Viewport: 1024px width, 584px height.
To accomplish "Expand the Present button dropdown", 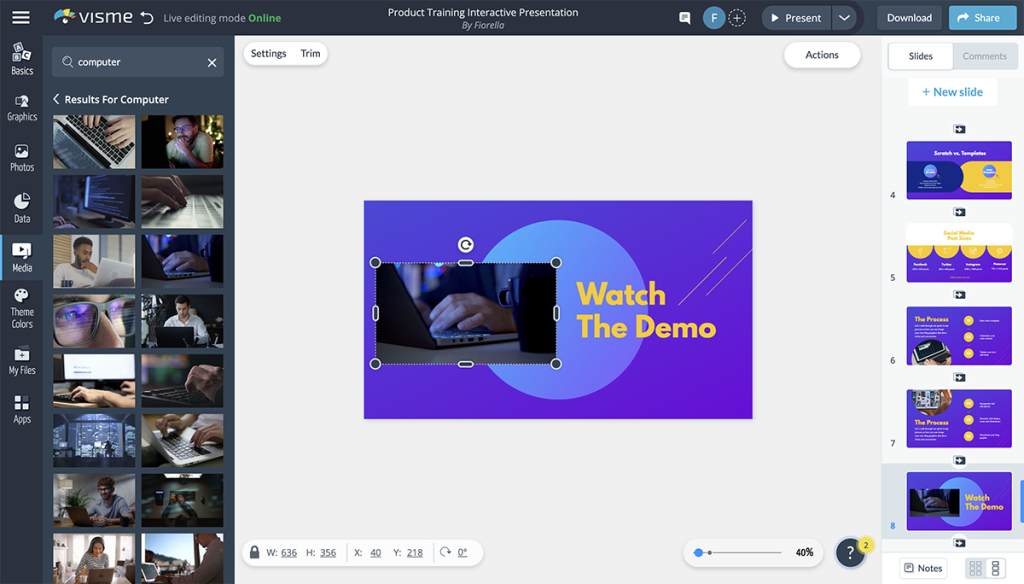I will [846, 17].
